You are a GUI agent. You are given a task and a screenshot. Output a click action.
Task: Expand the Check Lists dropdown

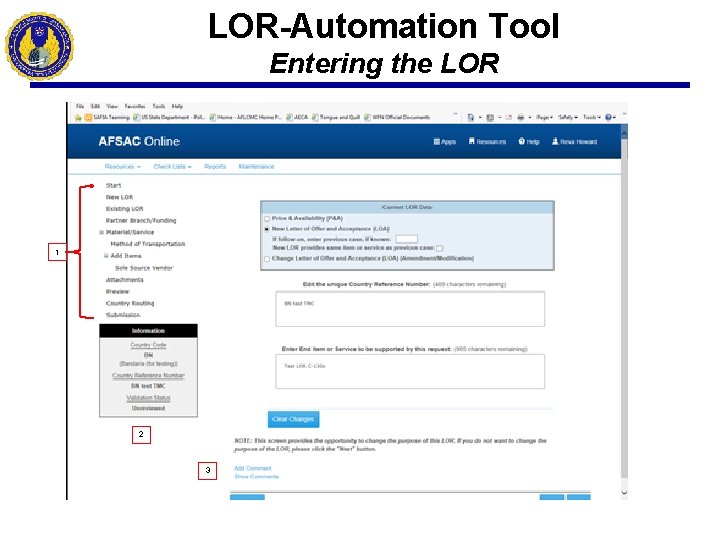tap(172, 167)
